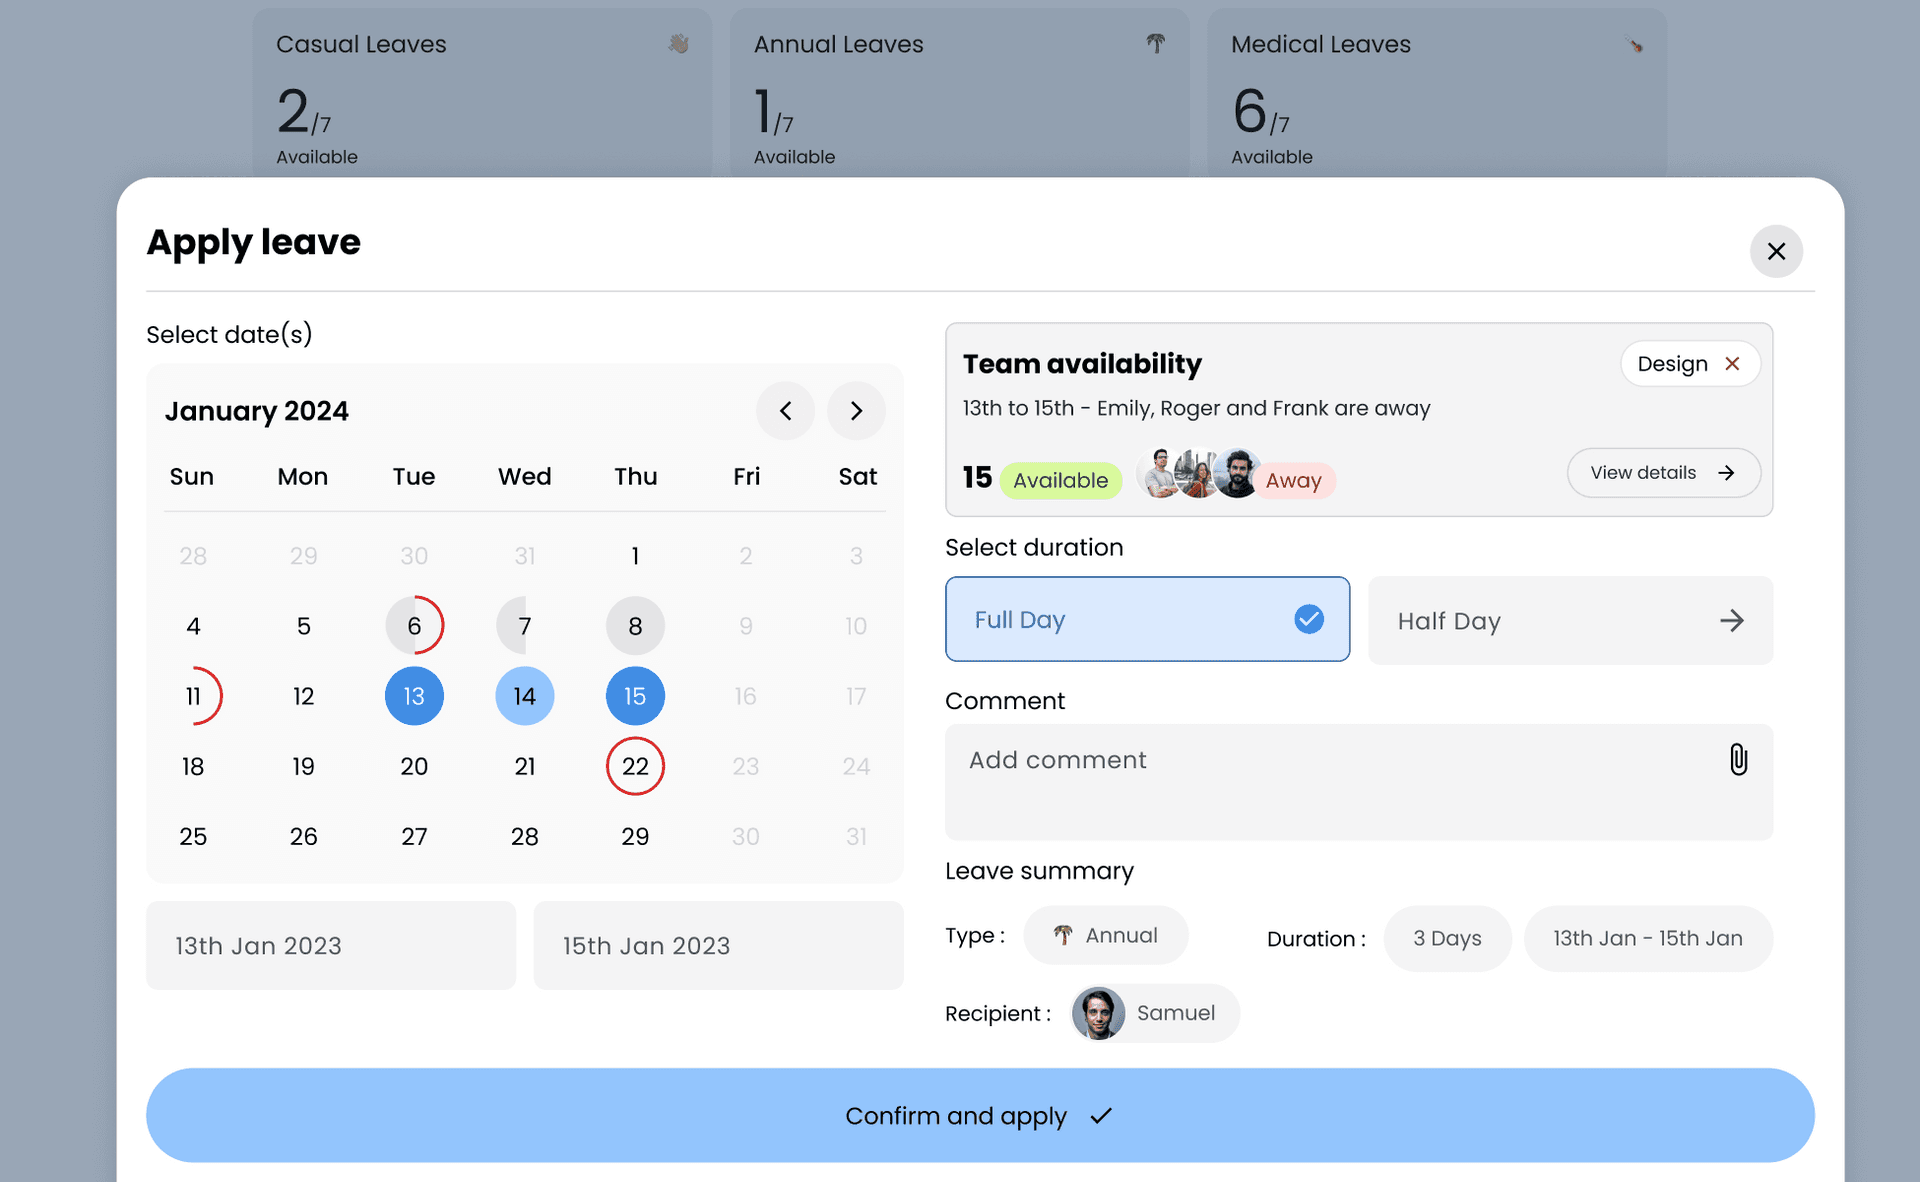Navigate to next month using right chevron
Viewport: 1920px width, 1182px height.
856,410
